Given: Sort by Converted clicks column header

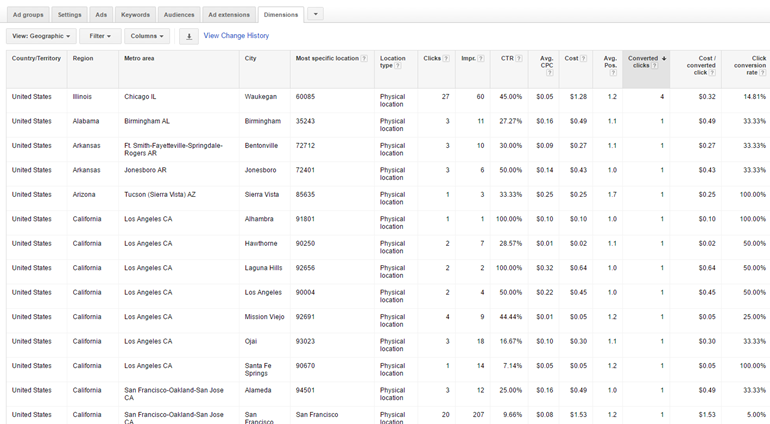Looking at the screenshot, I should [x=645, y=59].
